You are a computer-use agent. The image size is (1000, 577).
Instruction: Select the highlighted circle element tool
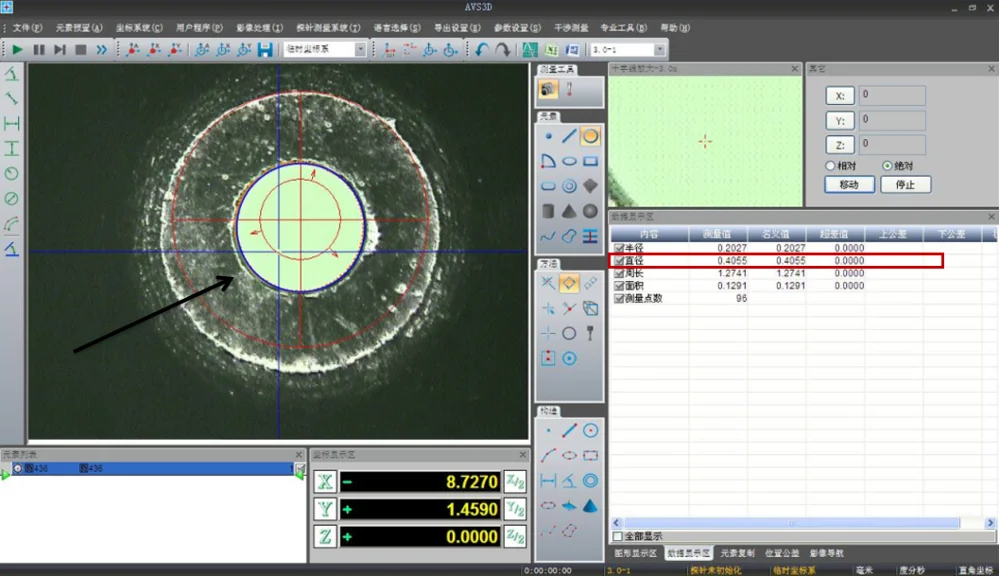591,136
